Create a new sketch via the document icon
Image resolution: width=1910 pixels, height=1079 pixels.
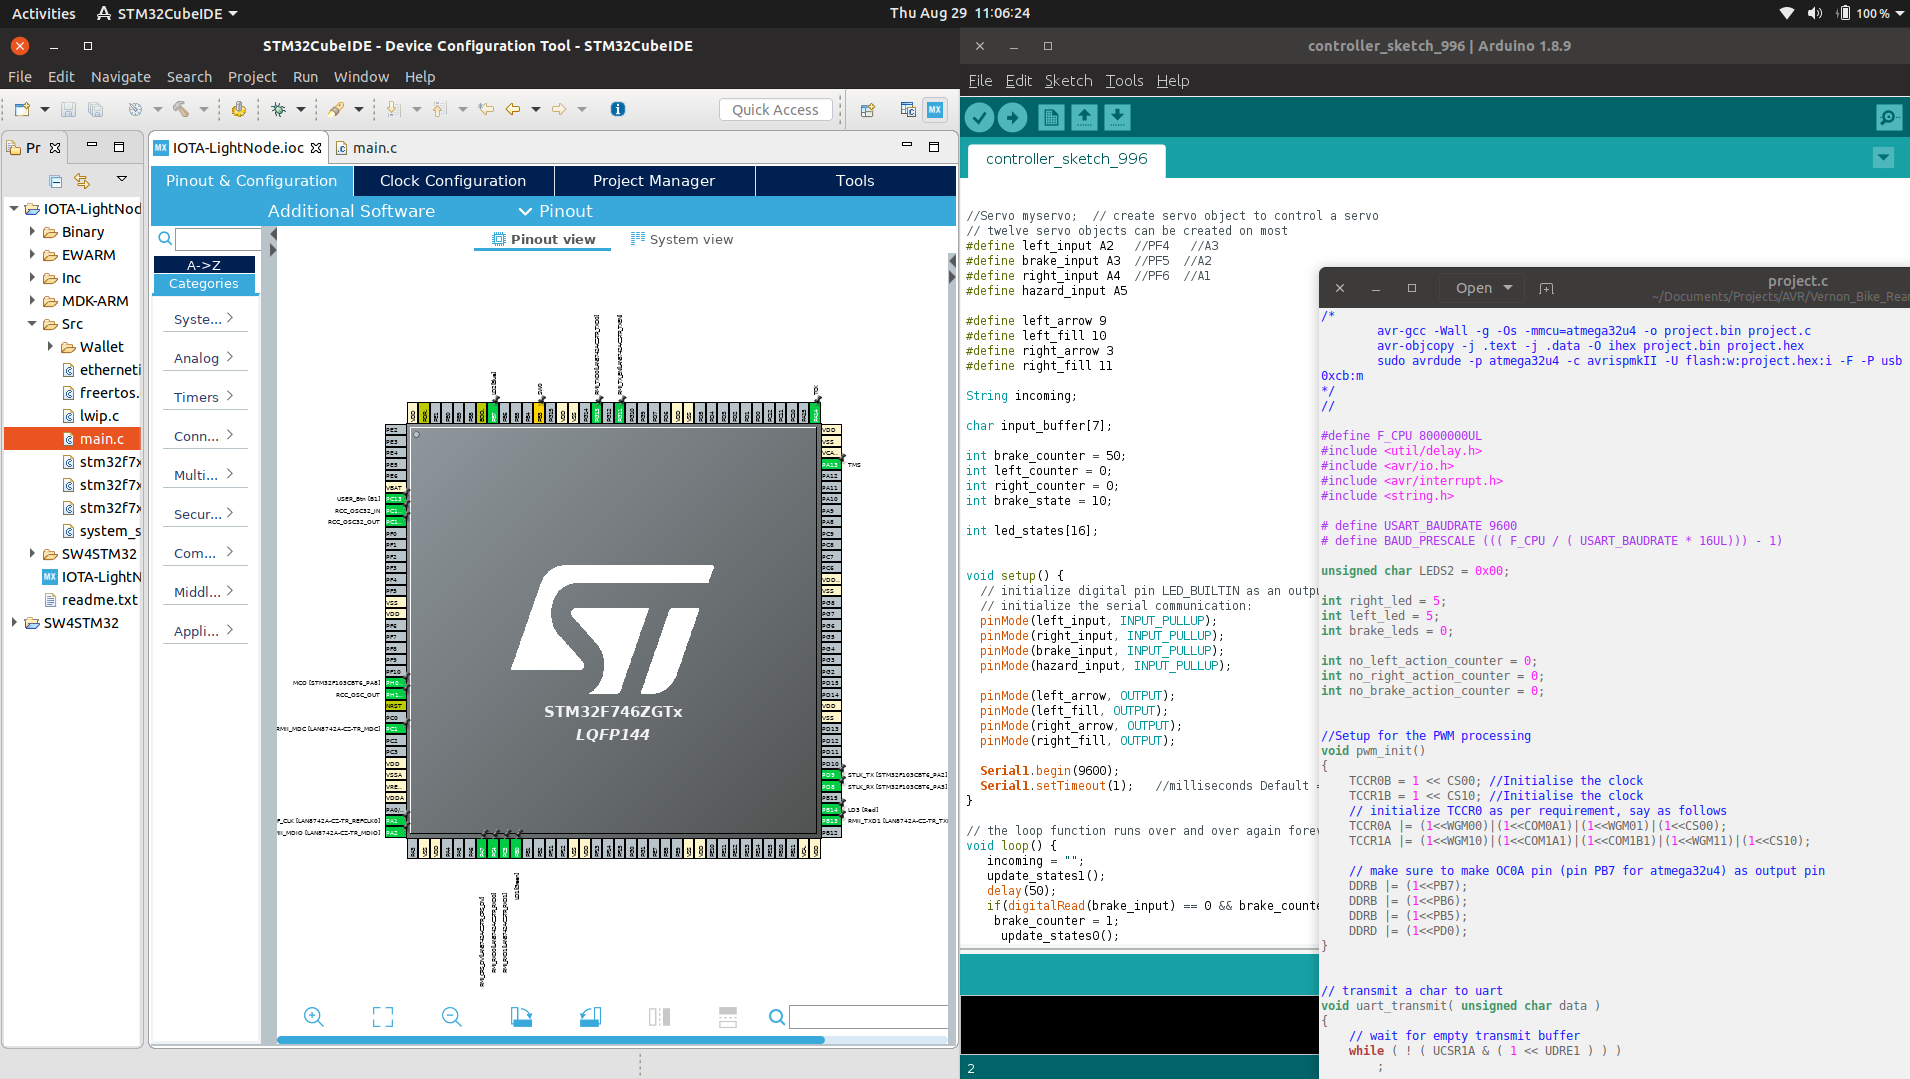pyautogui.click(x=1051, y=117)
